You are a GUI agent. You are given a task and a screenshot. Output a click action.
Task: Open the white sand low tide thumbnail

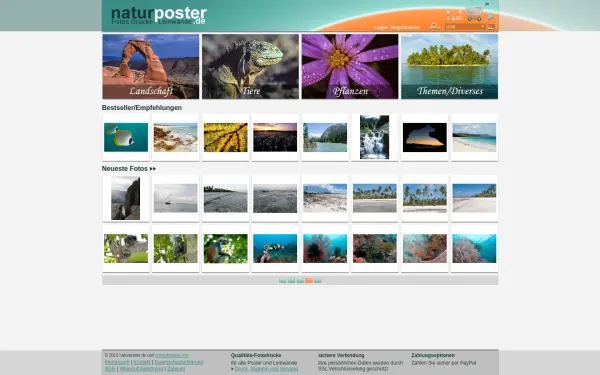[325, 198]
